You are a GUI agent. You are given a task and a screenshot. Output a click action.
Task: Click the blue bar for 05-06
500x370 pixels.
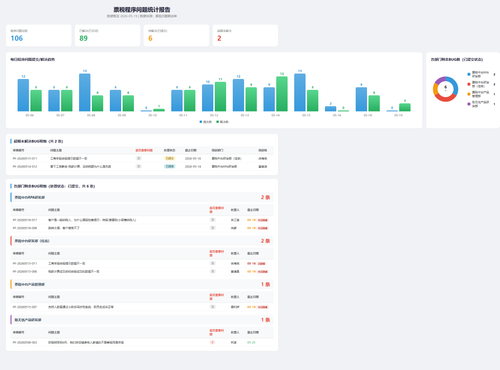coord(23,95)
